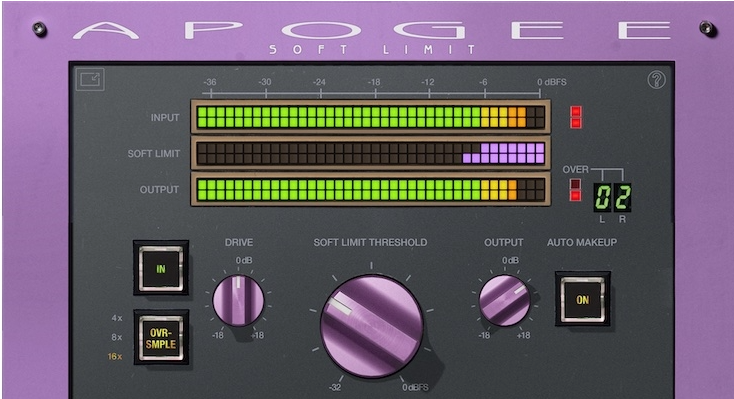Open the help question mark icon
The image size is (734, 399).
656,80
